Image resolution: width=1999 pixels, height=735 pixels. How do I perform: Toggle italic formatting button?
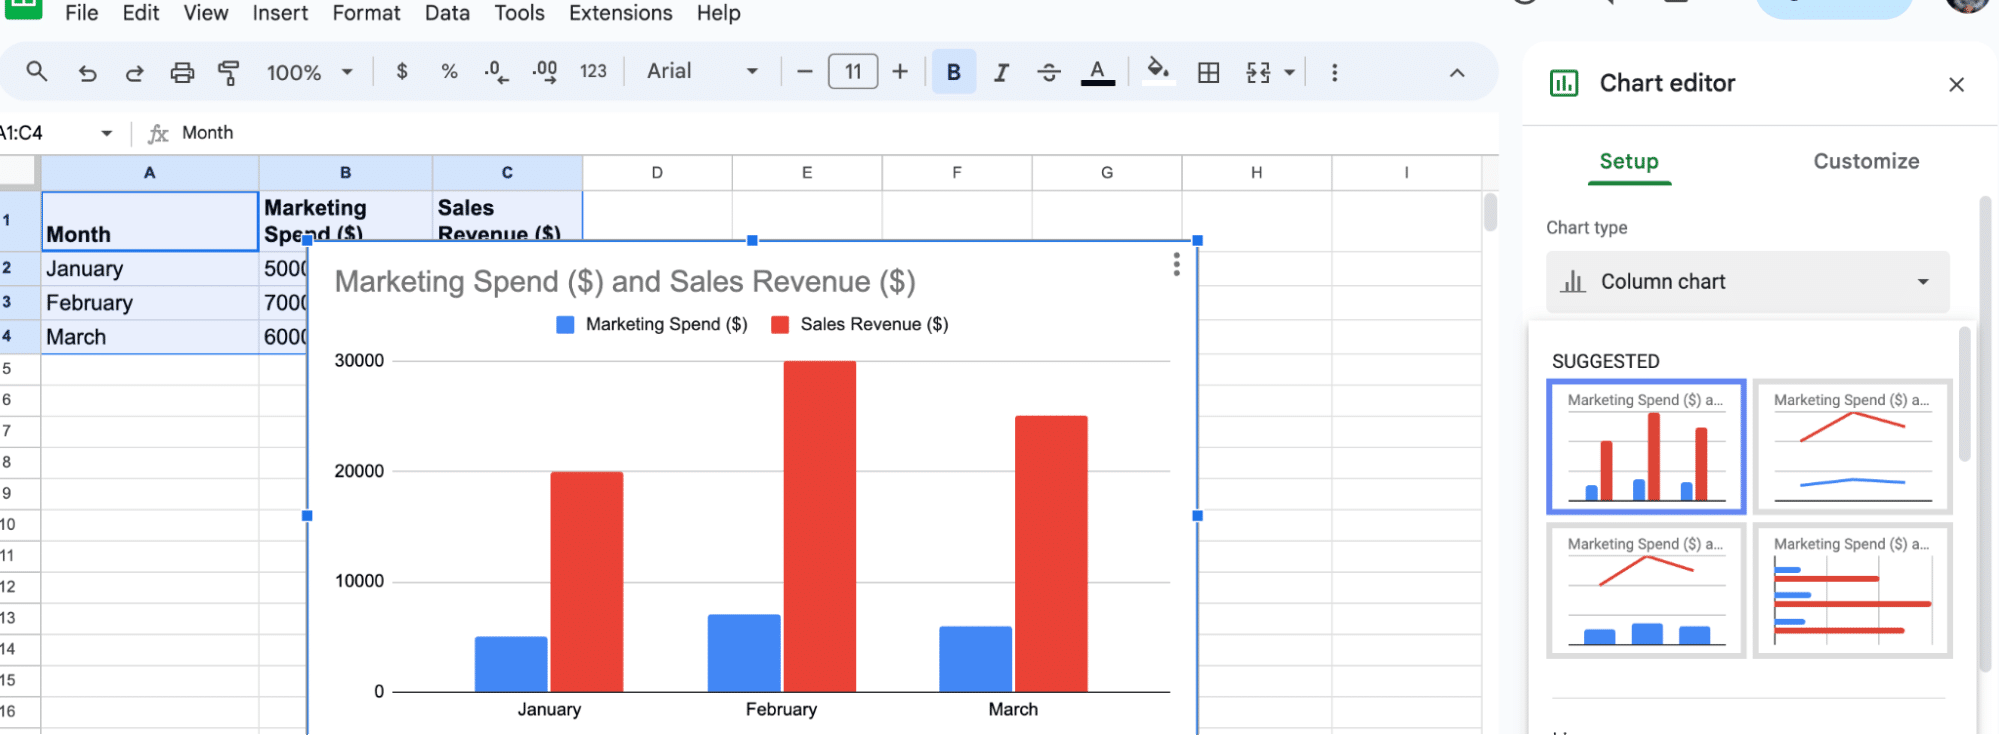(1001, 73)
